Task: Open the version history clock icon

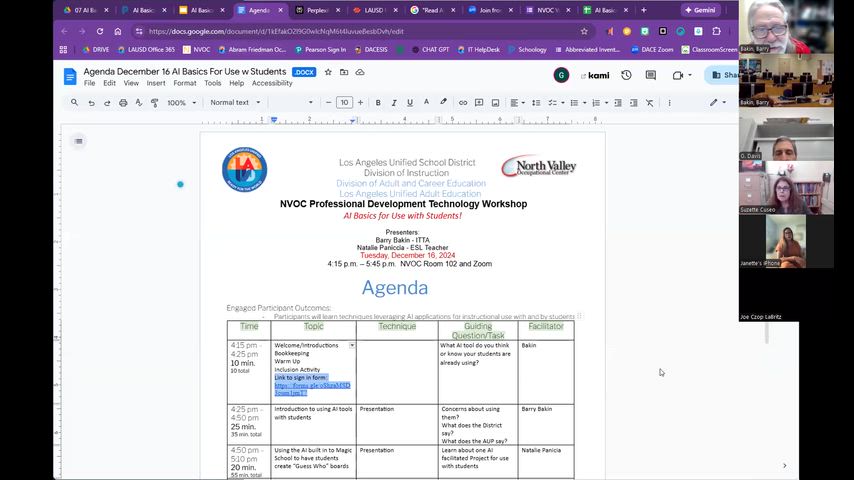Action: click(626, 75)
